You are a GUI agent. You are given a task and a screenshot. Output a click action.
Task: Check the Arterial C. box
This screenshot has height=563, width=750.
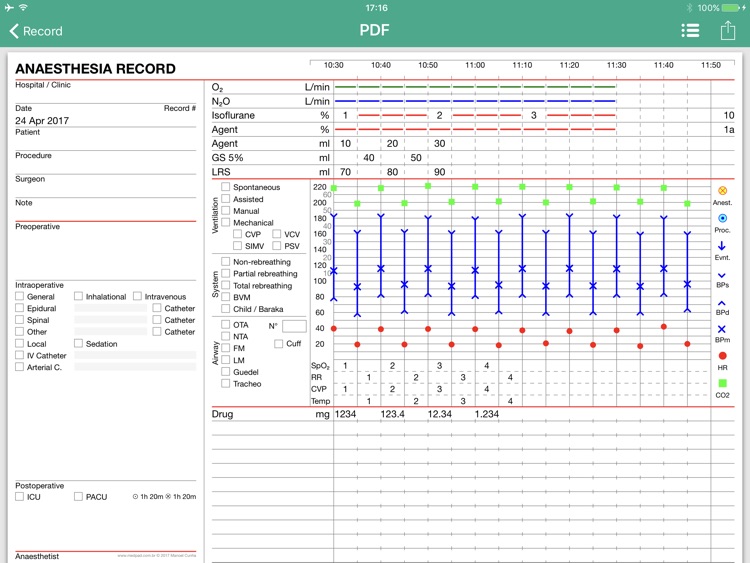pyautogui.click(x=20, y=367)
